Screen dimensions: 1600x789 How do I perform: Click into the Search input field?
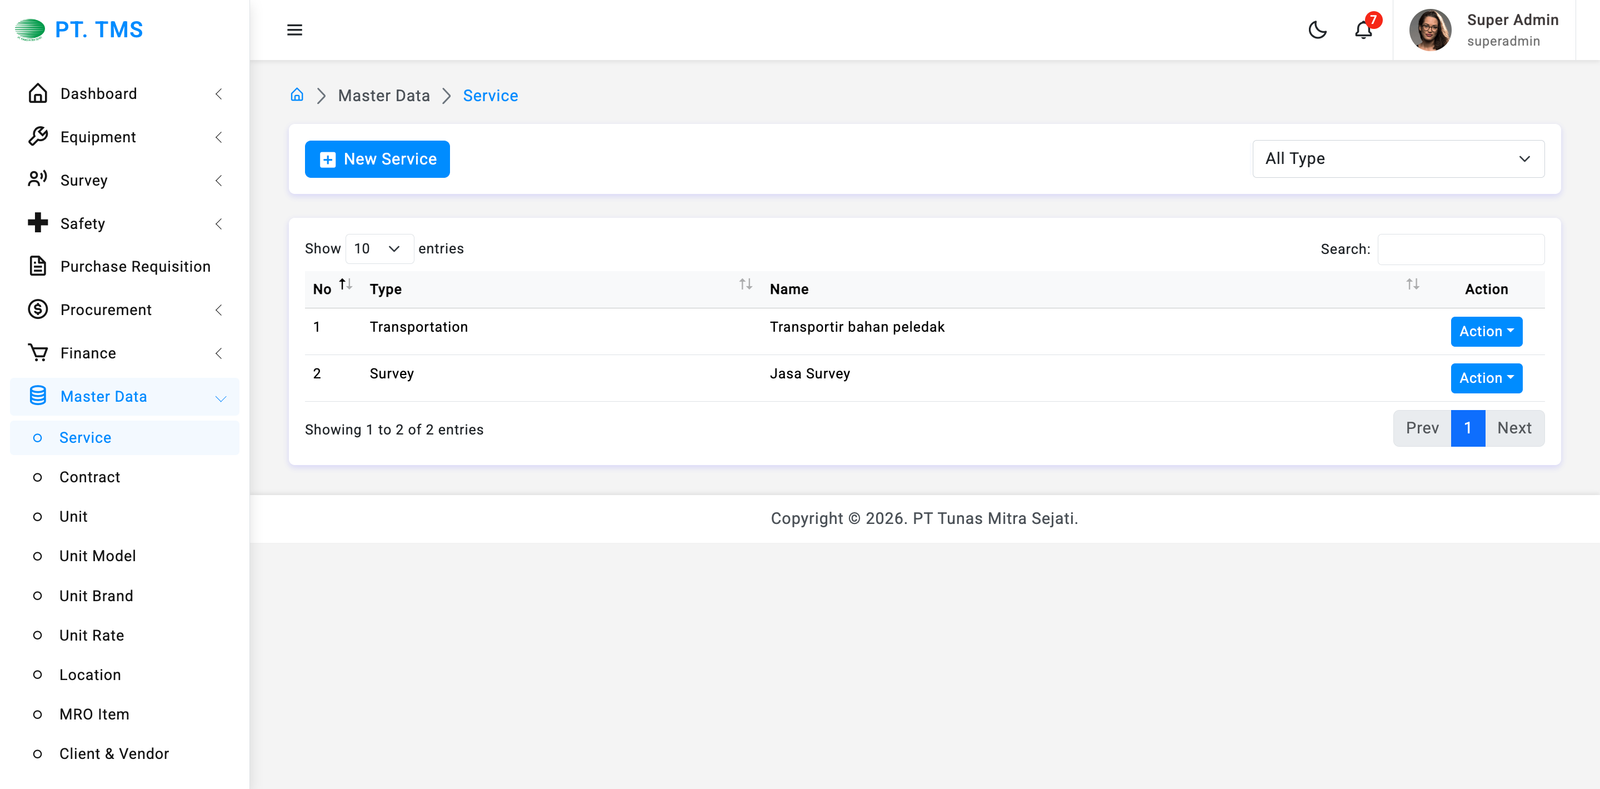[1460, 249]
